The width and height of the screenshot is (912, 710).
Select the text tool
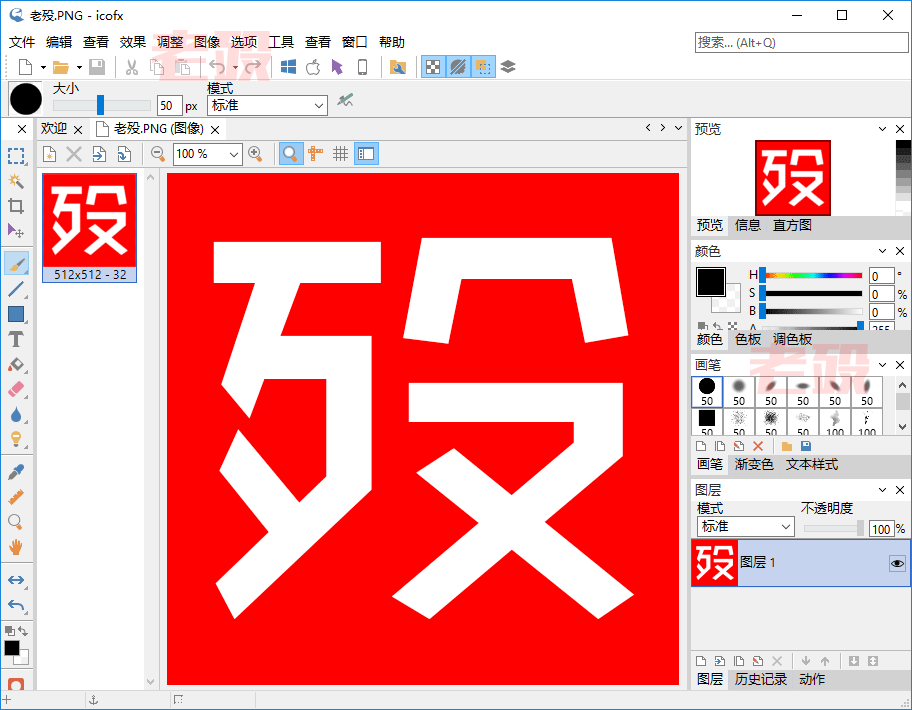(x=16, y=339)
